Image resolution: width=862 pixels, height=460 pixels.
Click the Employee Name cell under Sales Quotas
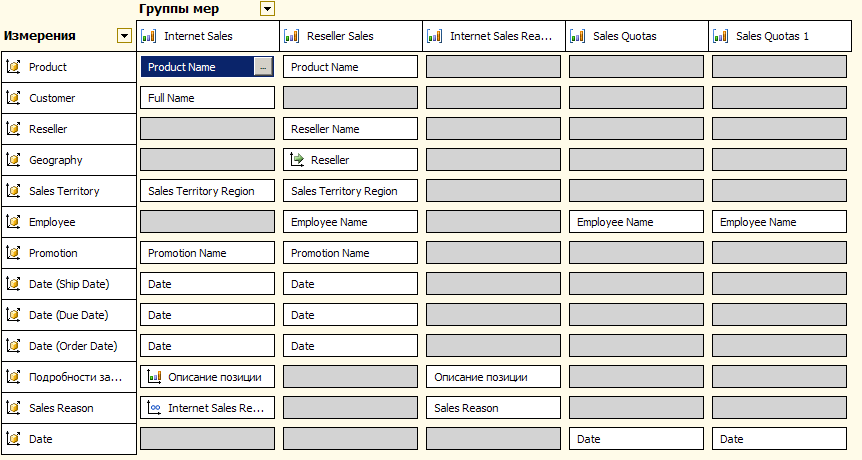(636, 222)
